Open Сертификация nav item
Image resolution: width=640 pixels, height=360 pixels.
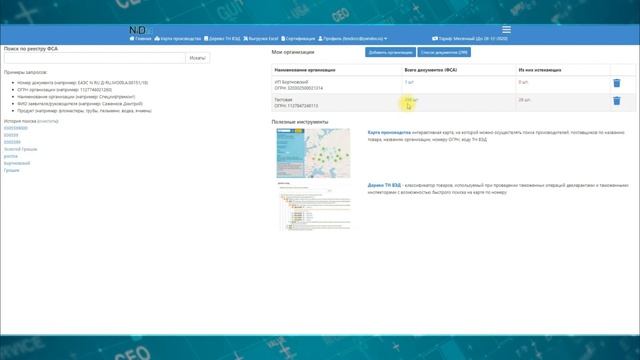pyautogui.click(x=298, y=38)
